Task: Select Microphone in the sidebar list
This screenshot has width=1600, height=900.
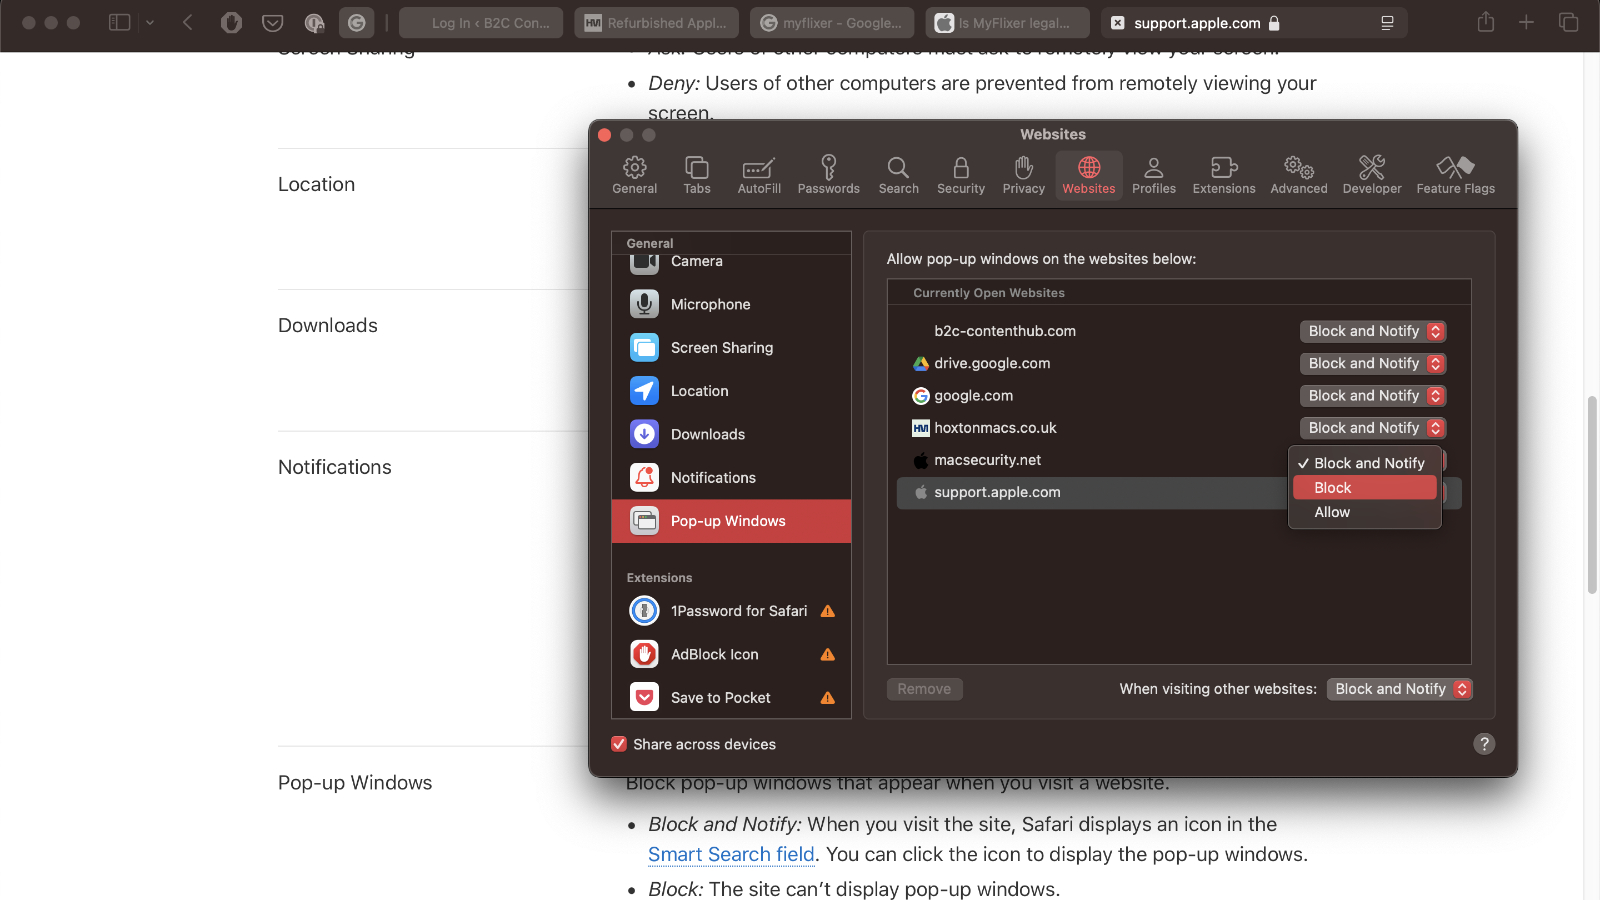Action: [710, 304]
